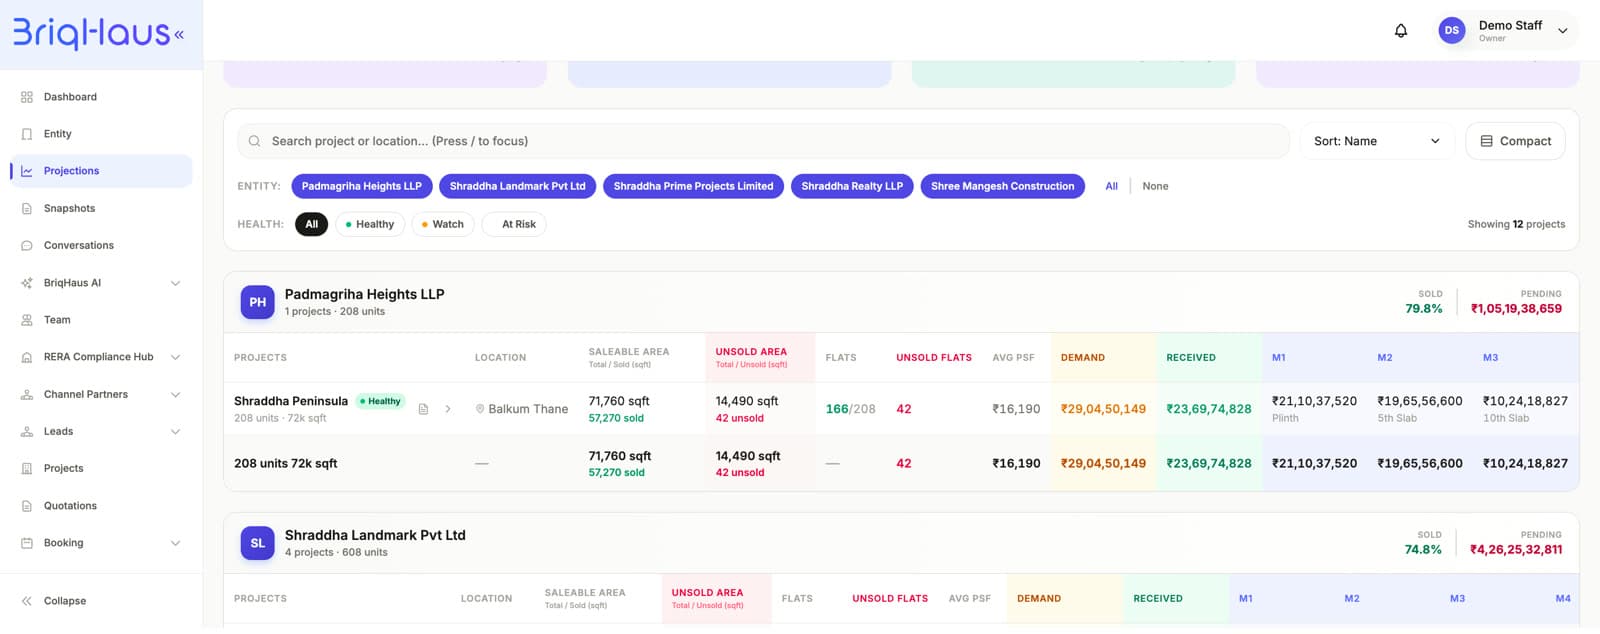Screen dimensions: 1600x634
Task: Open Shraddha Peninsula project
Action: point(291,401)
